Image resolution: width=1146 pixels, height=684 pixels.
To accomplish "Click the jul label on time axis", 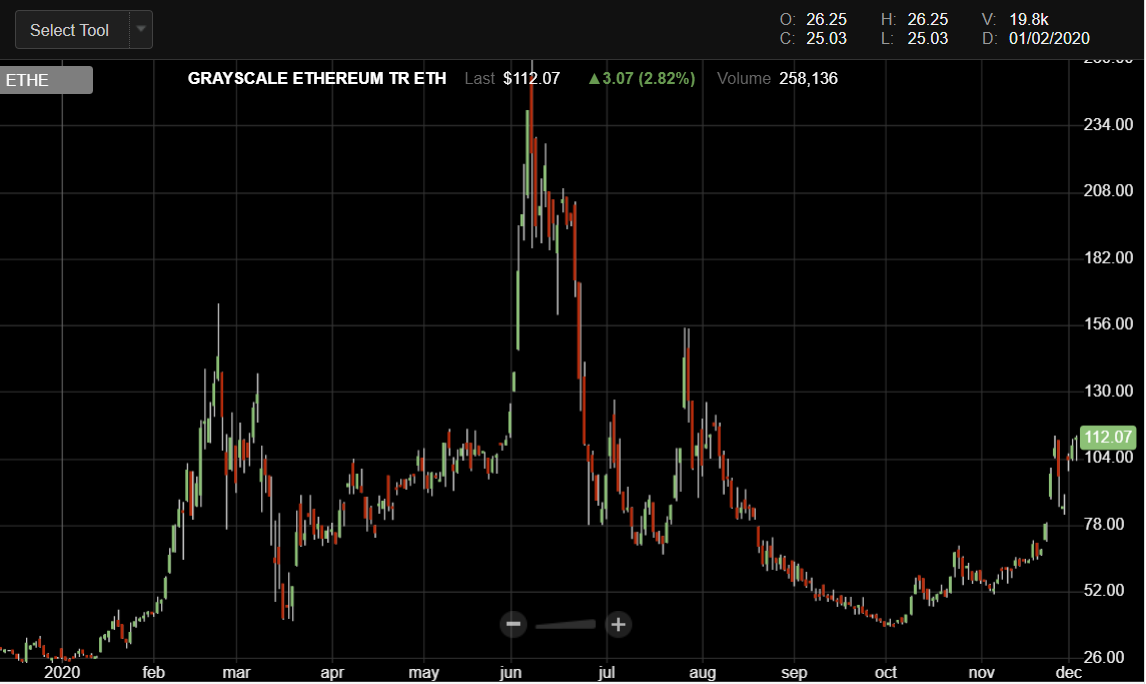I will [607, 672].
